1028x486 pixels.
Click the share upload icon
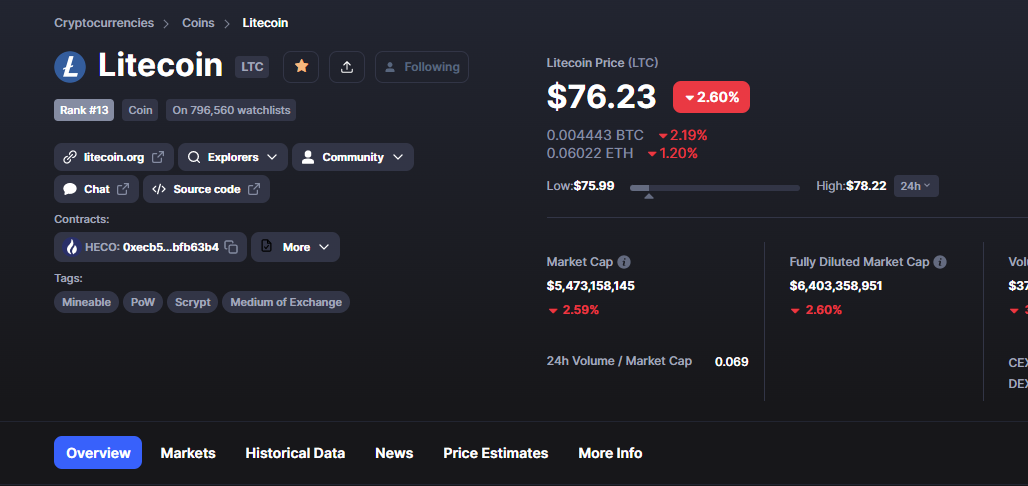pyautogui.click(x=347, y=67)
